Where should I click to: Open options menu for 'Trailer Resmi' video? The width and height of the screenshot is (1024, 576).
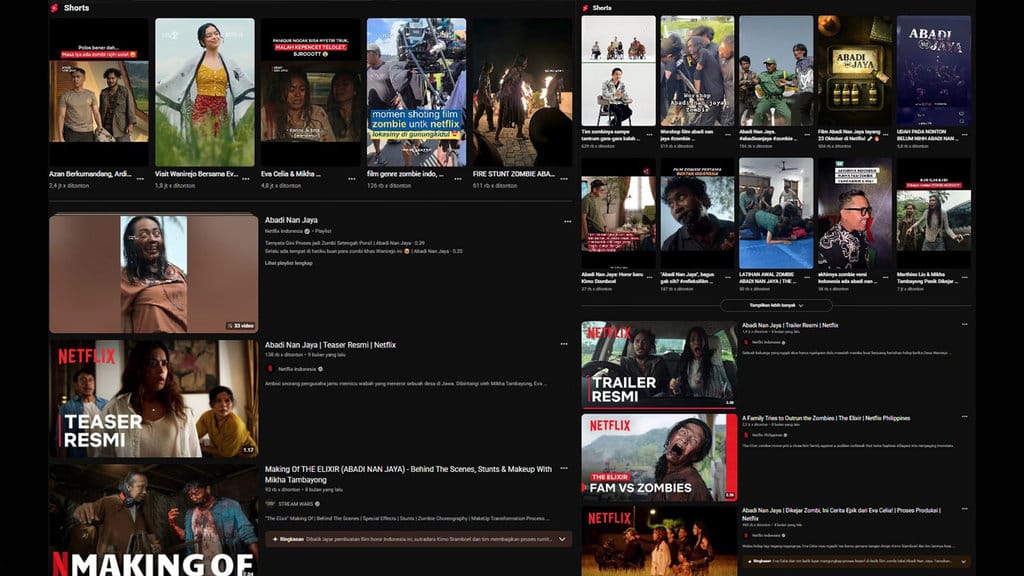click(x=965, y=324)
